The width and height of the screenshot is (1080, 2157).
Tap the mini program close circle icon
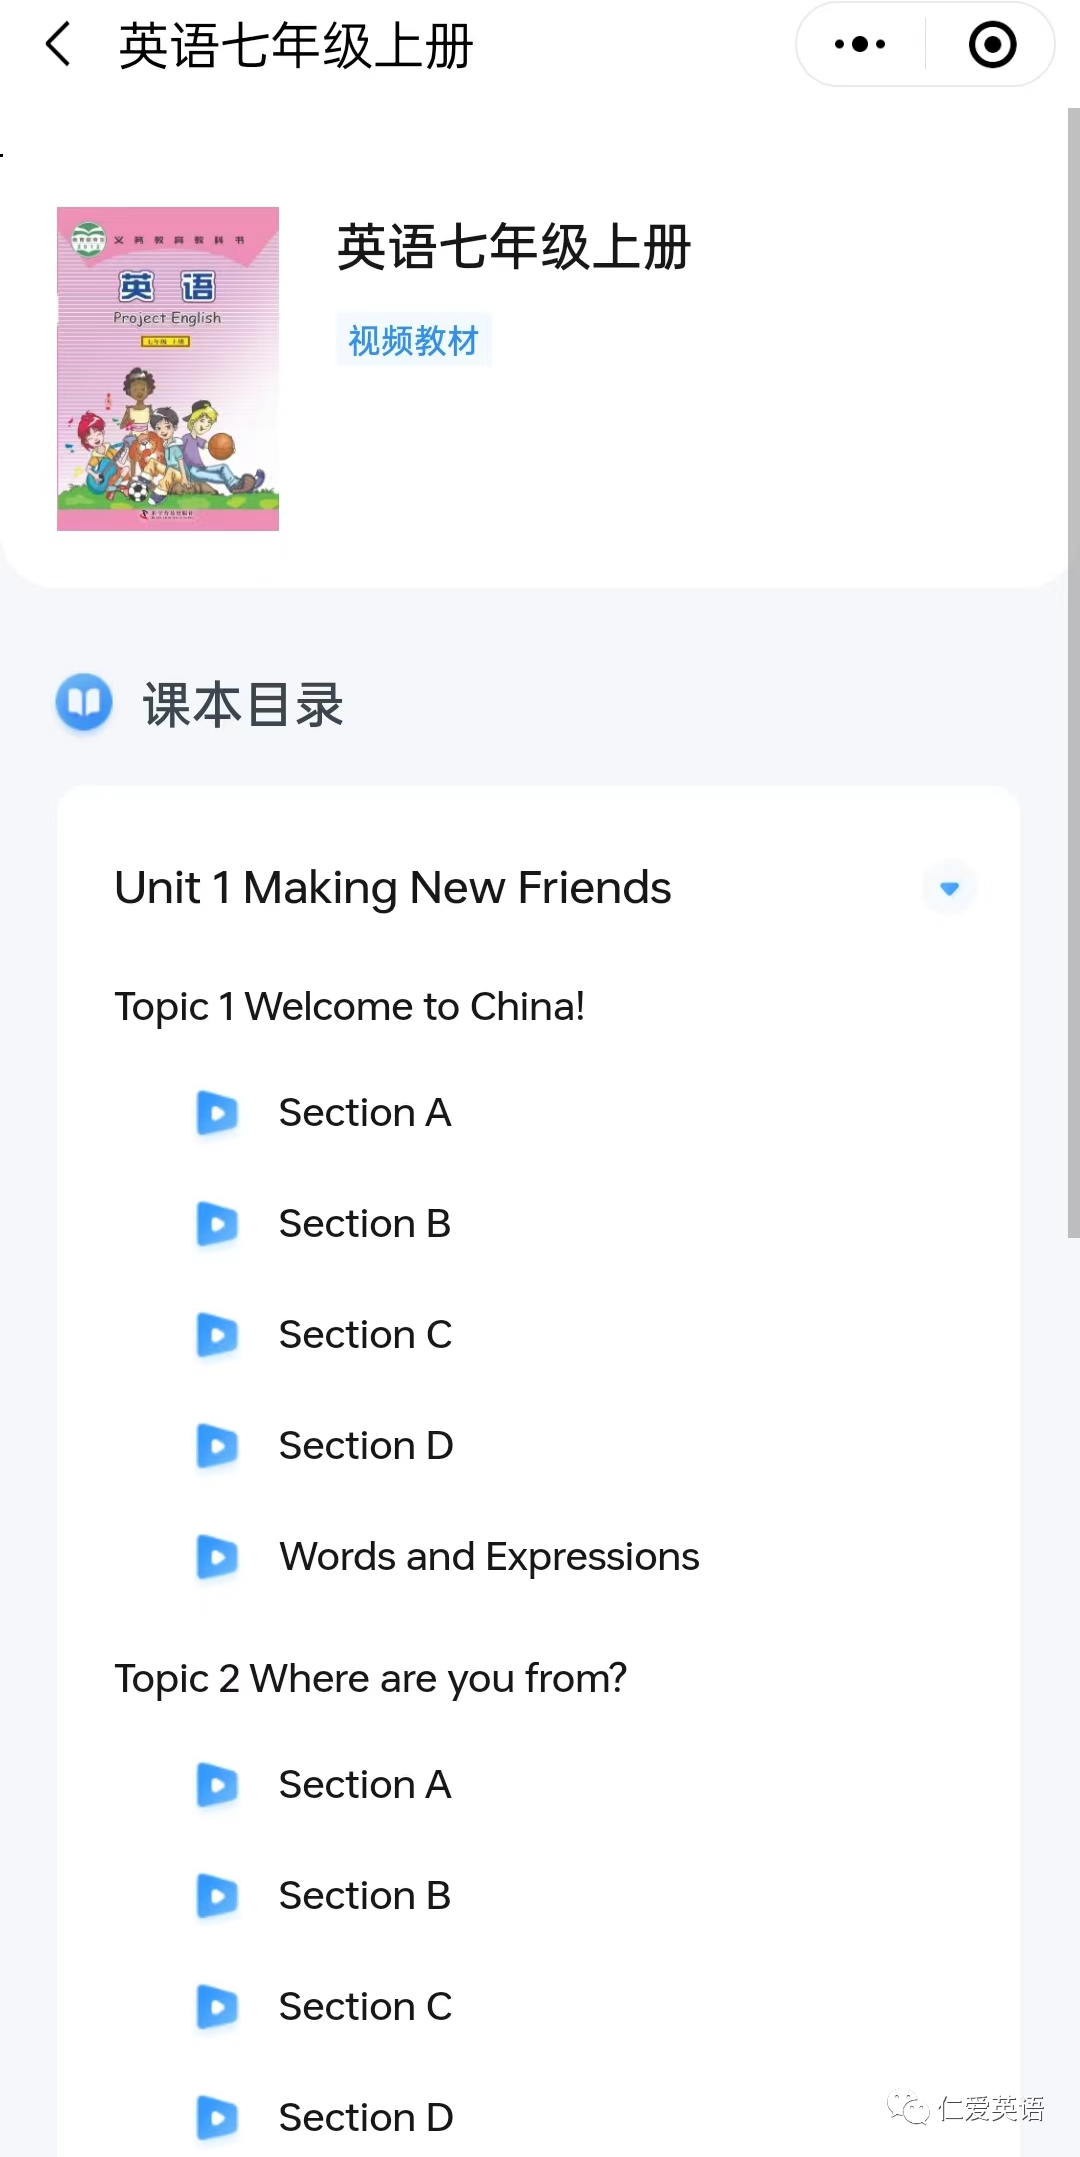click(992, 45)
